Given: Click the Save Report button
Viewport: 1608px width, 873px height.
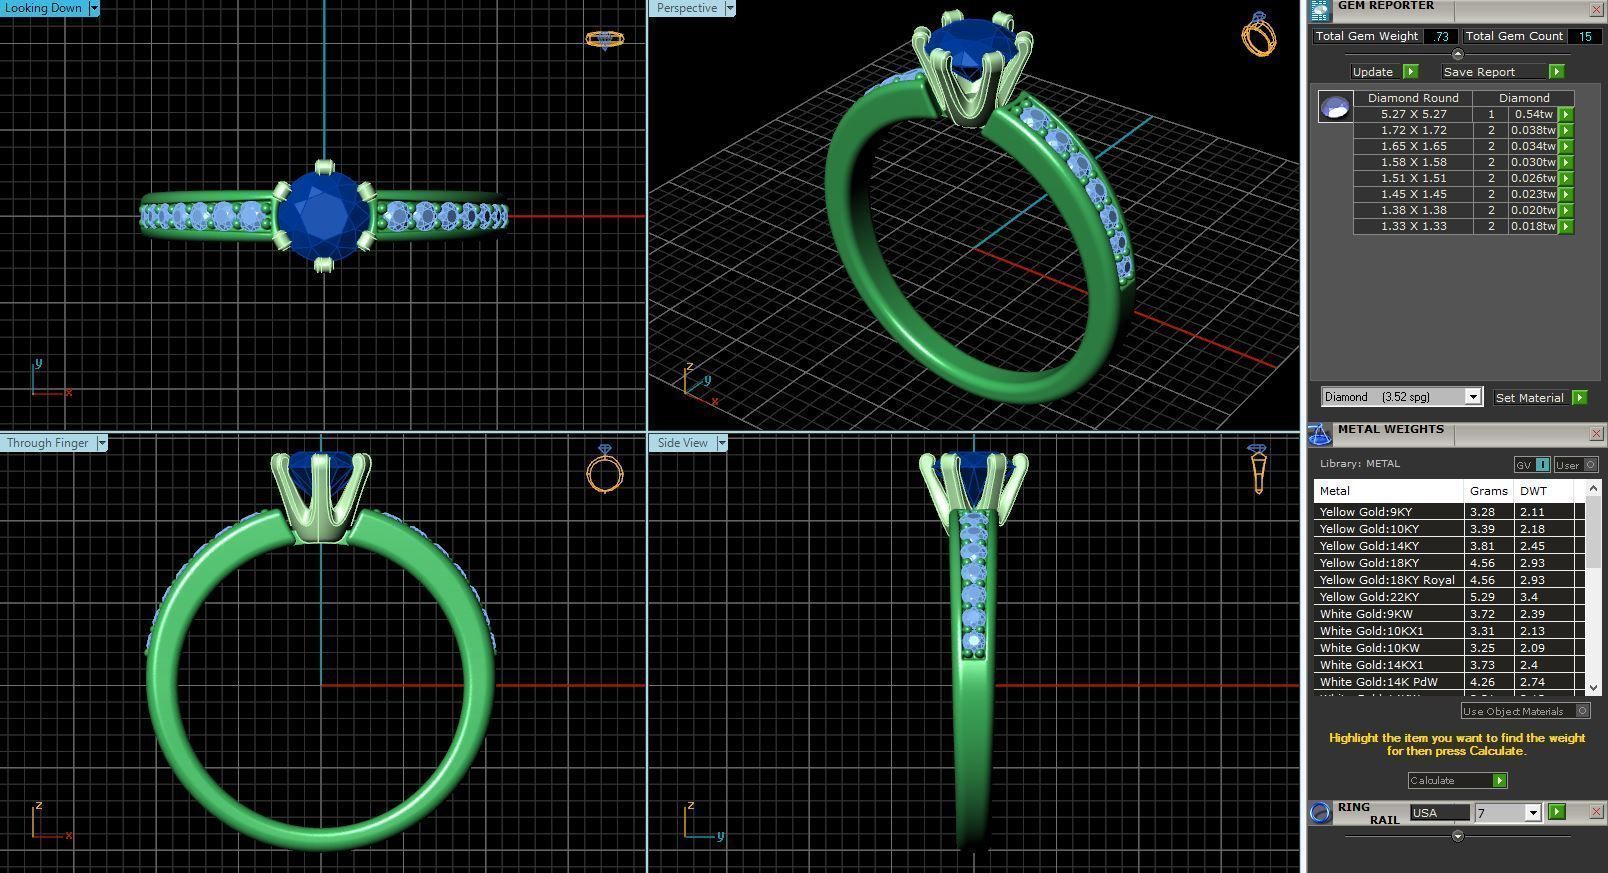Looking at the screenshot, I should (x=1494, y=72).
